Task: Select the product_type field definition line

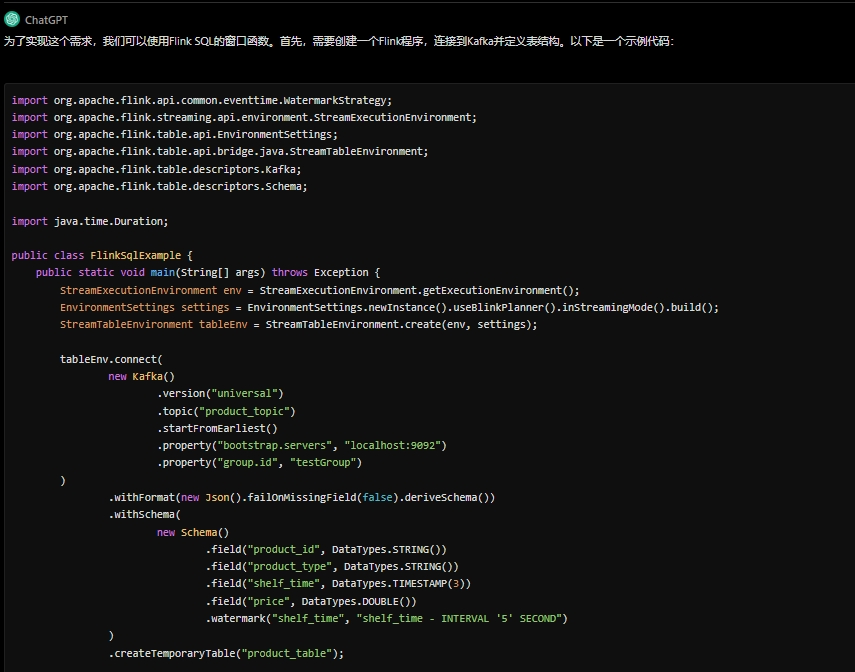Action: [332, 566]
